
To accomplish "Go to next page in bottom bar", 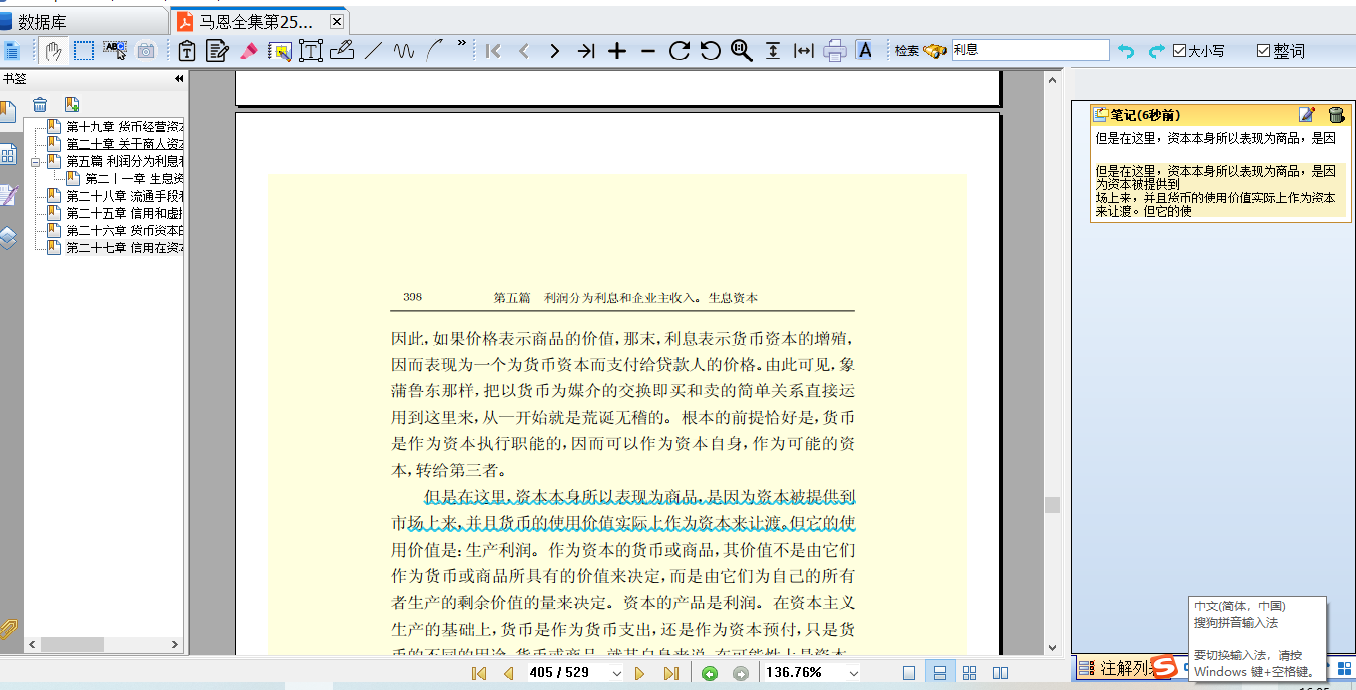I will tap(640, 673).
